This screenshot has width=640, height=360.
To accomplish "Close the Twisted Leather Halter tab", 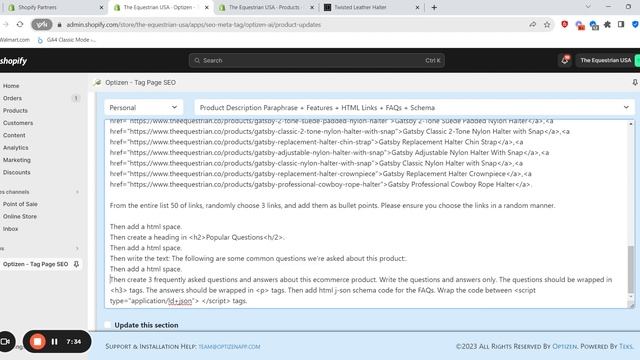I will (x=417, y=7).
